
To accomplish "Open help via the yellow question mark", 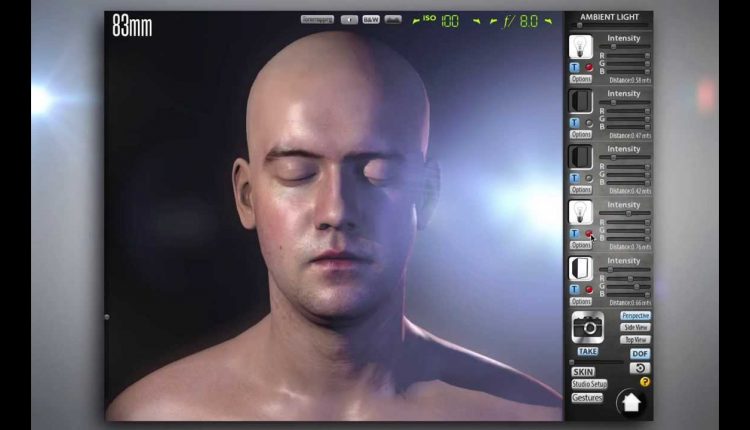I will [645, 382].
